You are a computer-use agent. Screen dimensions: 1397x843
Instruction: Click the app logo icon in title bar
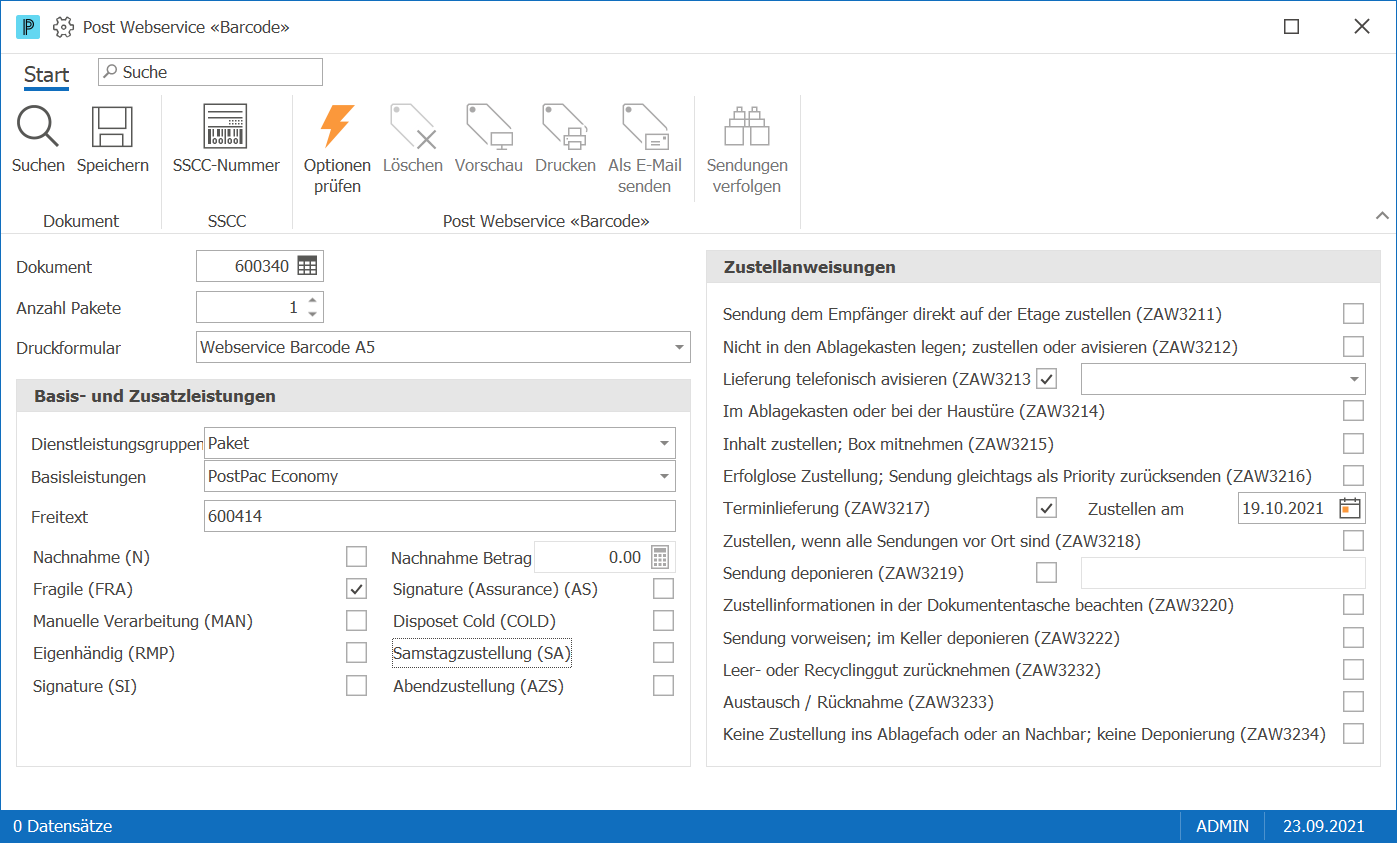pyautogui.click(x=28, y=27)
